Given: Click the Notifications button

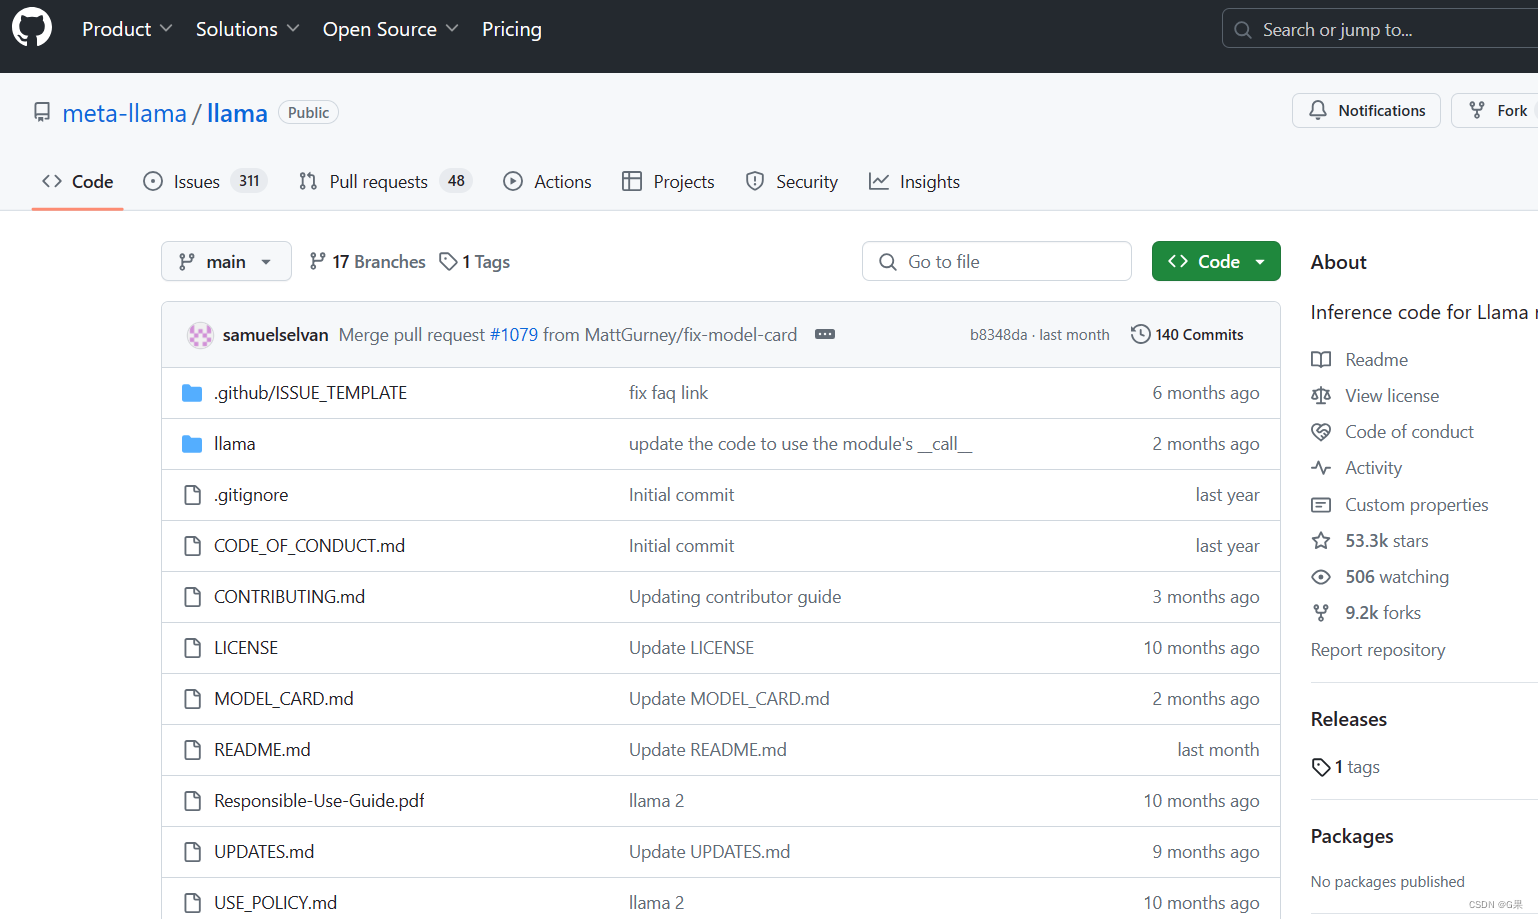Looking at the screenshot, I should (x=1366, y=110).
